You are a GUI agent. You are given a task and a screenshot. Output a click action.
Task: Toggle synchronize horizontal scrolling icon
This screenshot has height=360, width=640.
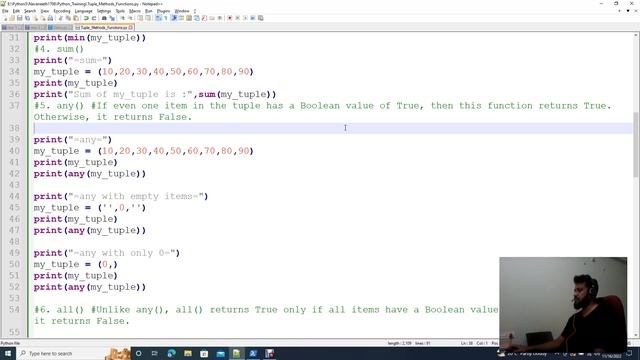coord(149,18)
